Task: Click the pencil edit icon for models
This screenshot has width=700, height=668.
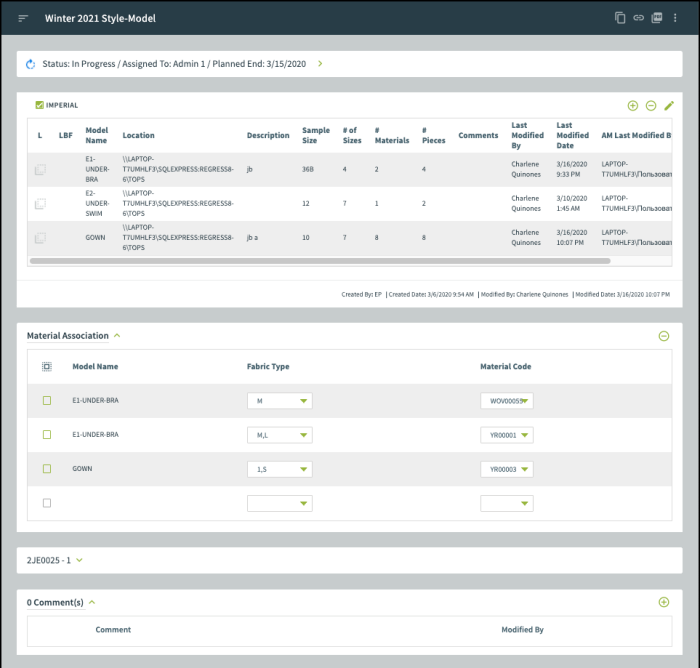Action: click(x=669, y=105)
